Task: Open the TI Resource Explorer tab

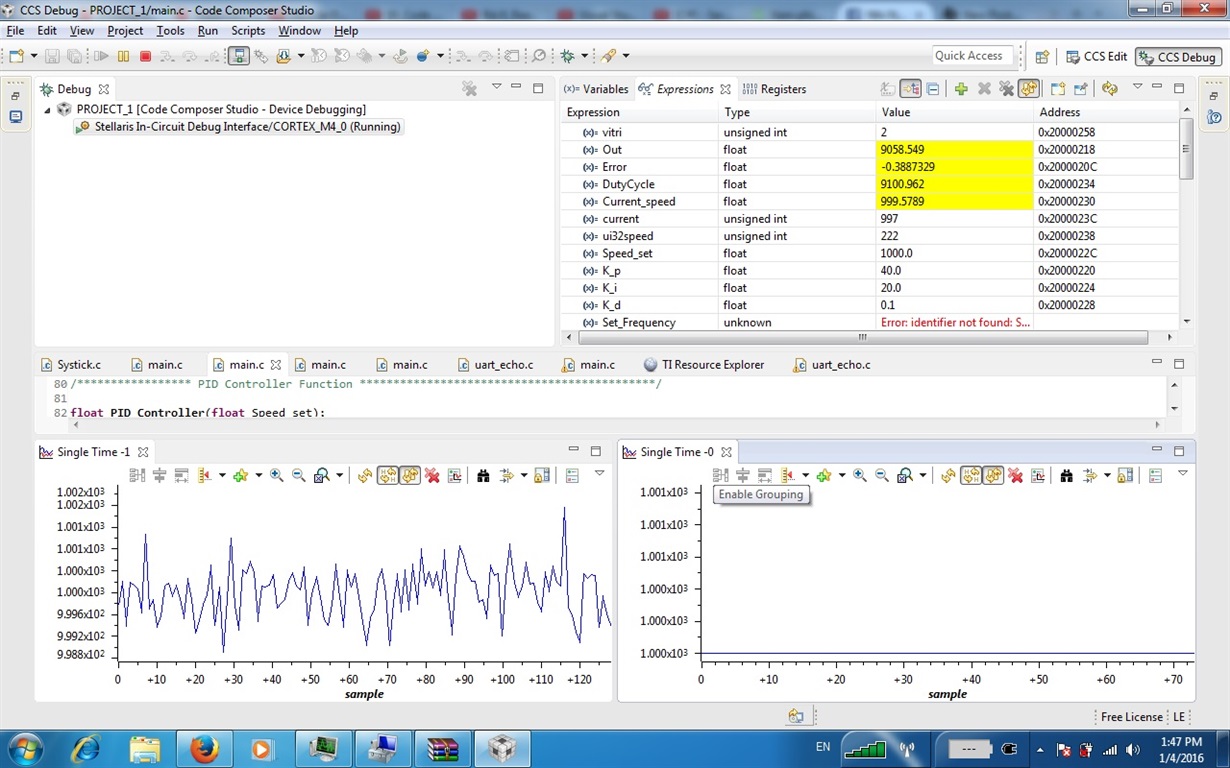Action: [x=704, y=365]
